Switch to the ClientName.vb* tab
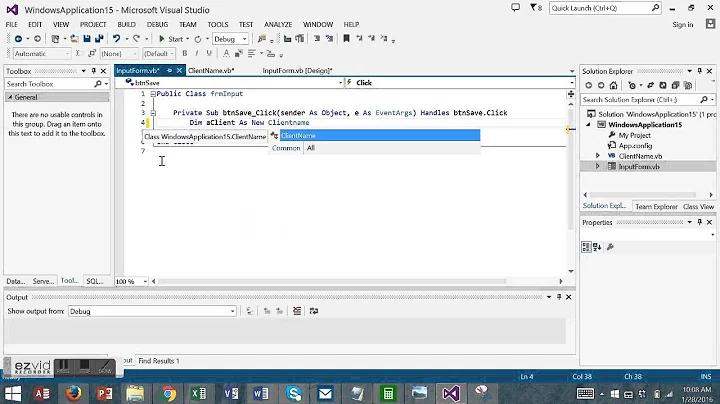This screenshot has height=404, width=720. click(211, 70)
